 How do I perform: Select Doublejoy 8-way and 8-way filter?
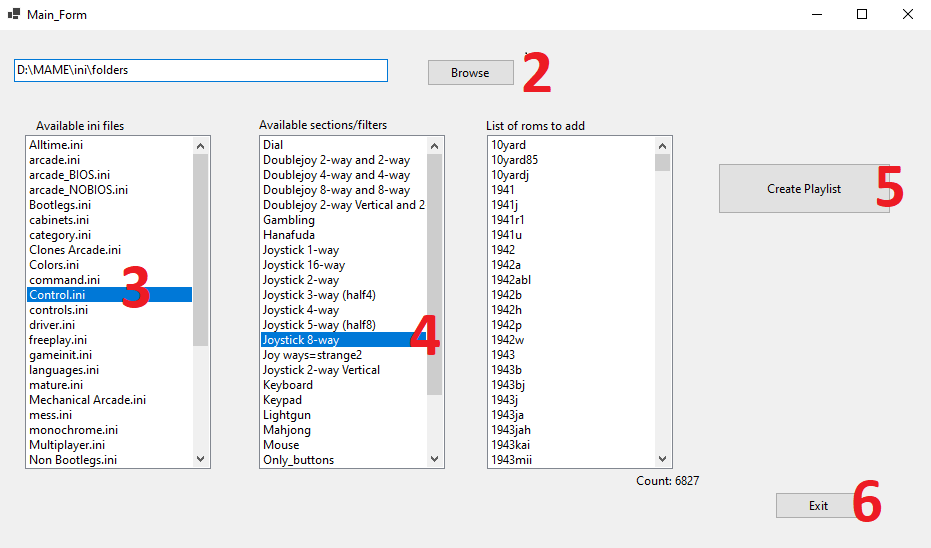click(343, 189)
